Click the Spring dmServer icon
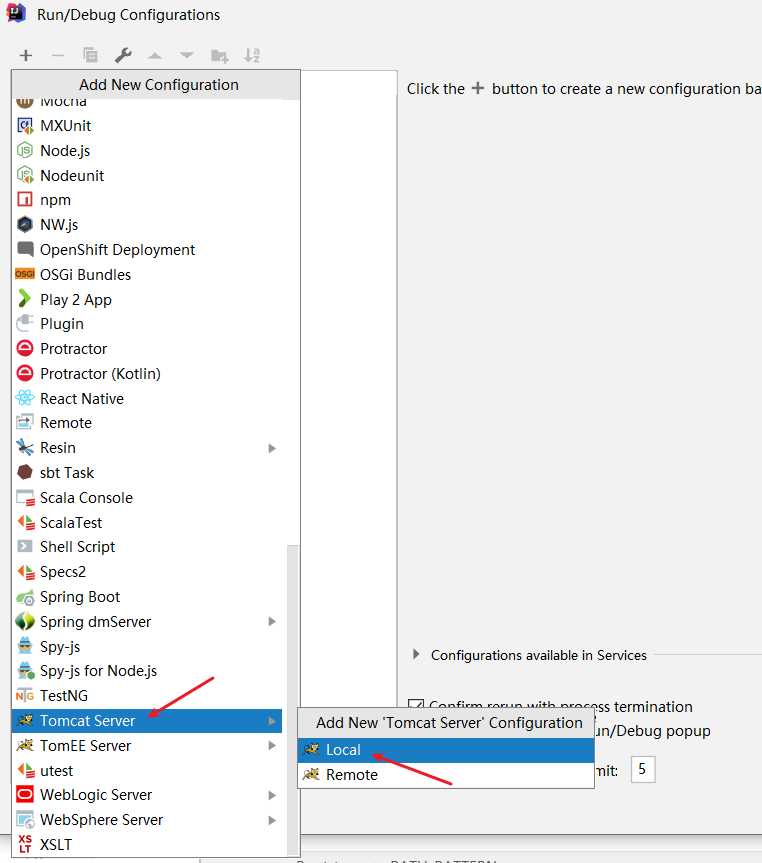 click(x=25, y=621)
